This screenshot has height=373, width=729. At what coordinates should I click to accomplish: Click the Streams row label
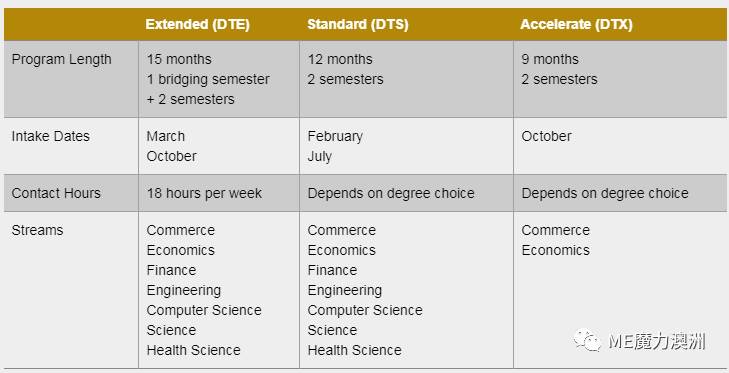click(37, 230)
